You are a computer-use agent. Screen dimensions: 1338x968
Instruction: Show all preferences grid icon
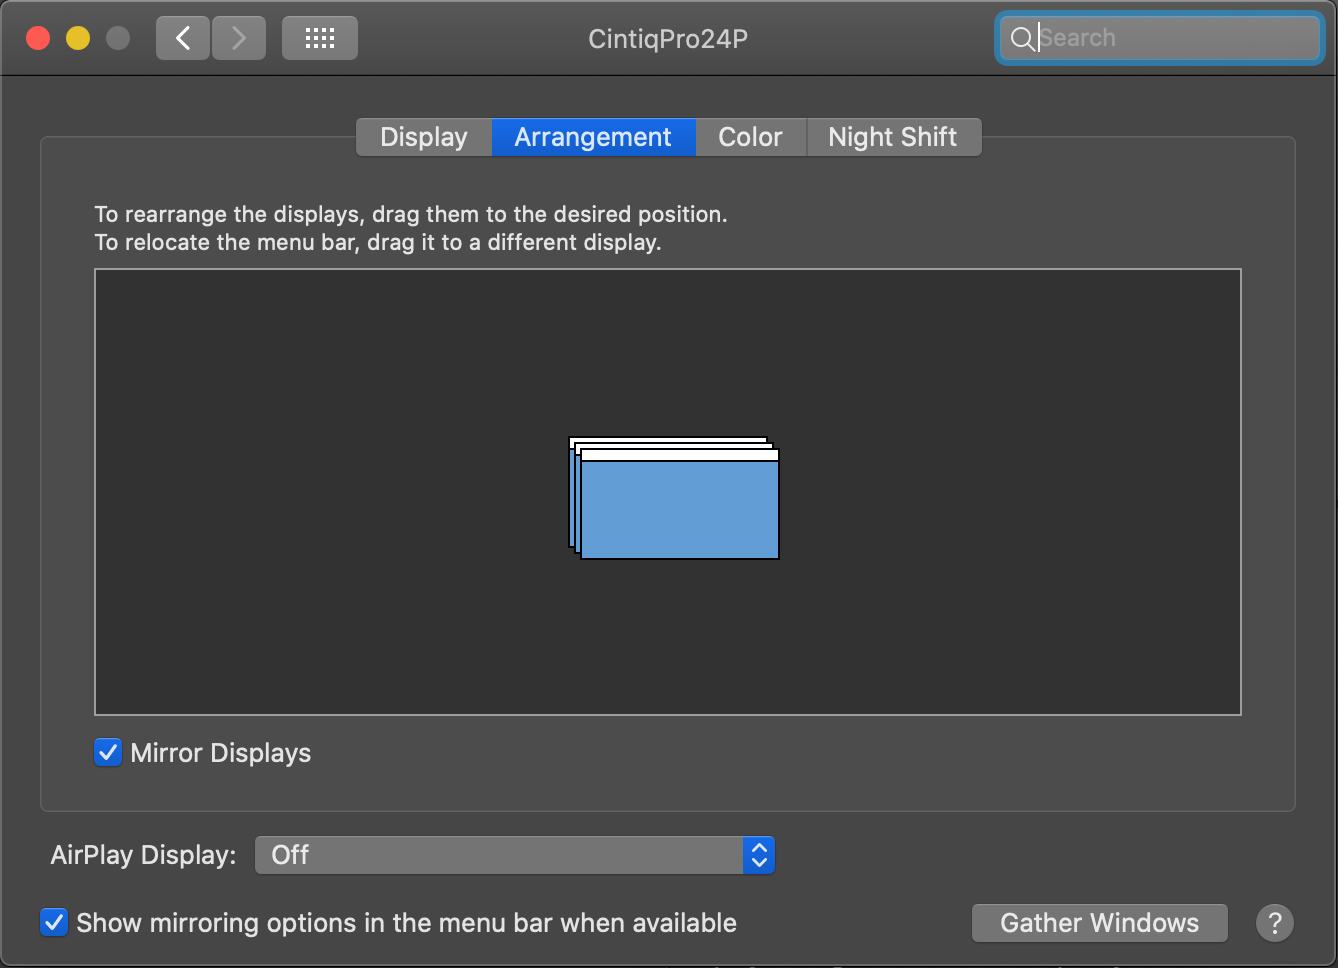pos(320,39)
